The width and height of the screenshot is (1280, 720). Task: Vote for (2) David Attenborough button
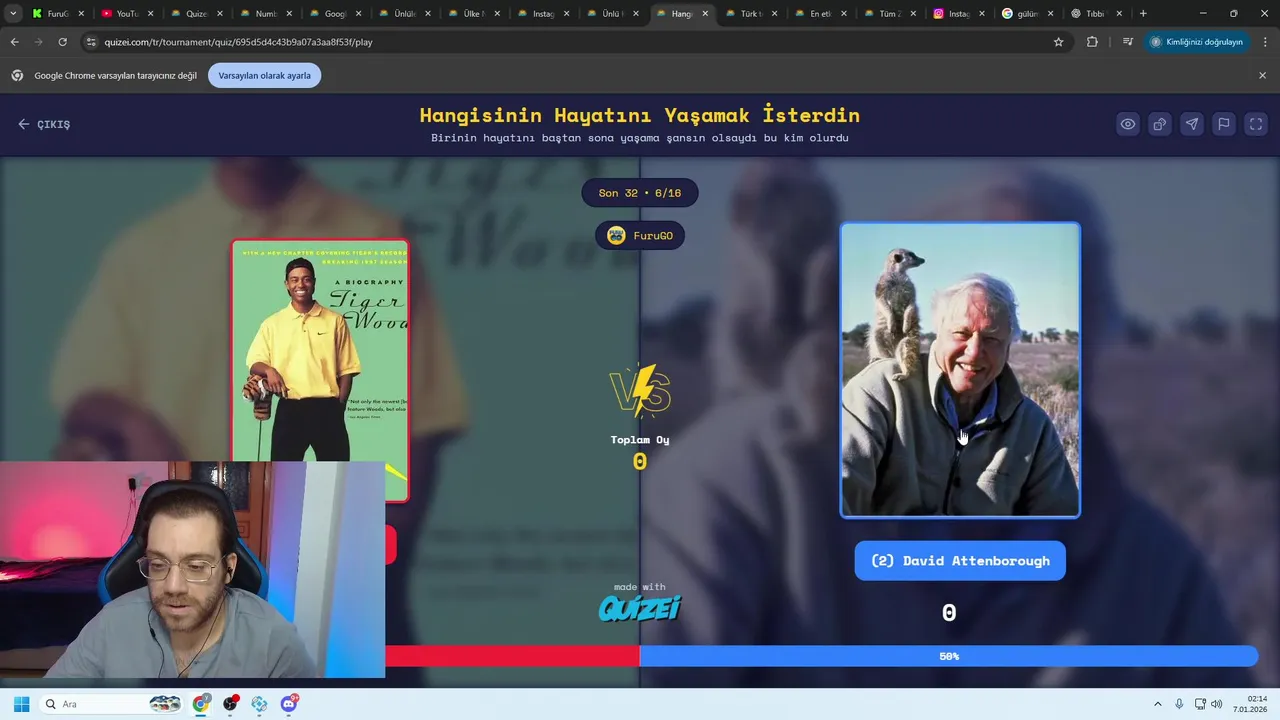click(x=960, y=561)
